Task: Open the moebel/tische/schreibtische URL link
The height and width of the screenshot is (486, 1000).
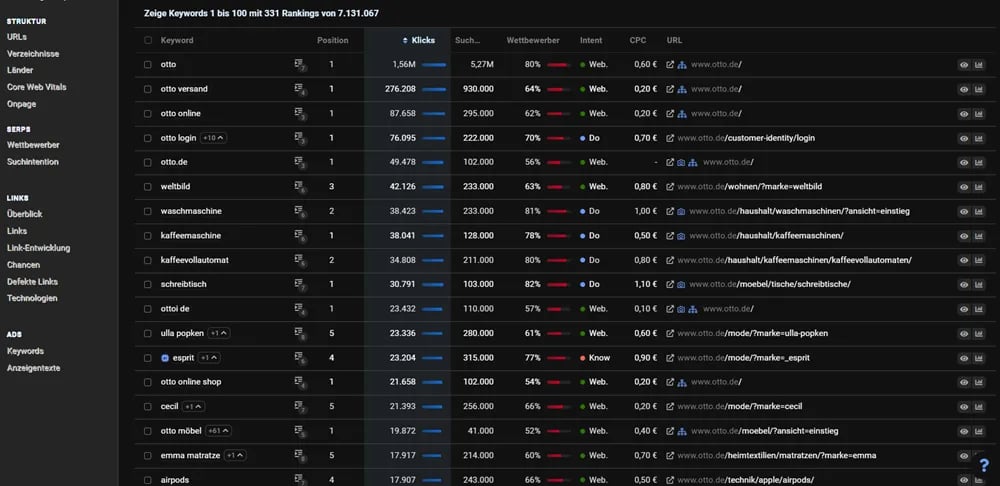Action: [770, 284]
